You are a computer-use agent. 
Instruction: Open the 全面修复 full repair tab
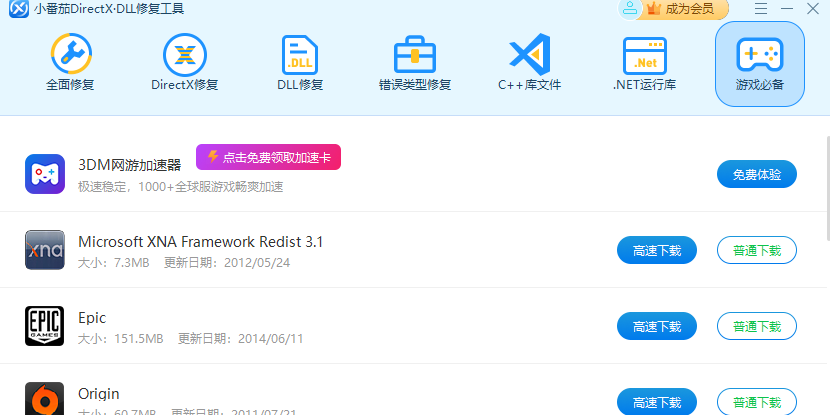tap(70, 64)
